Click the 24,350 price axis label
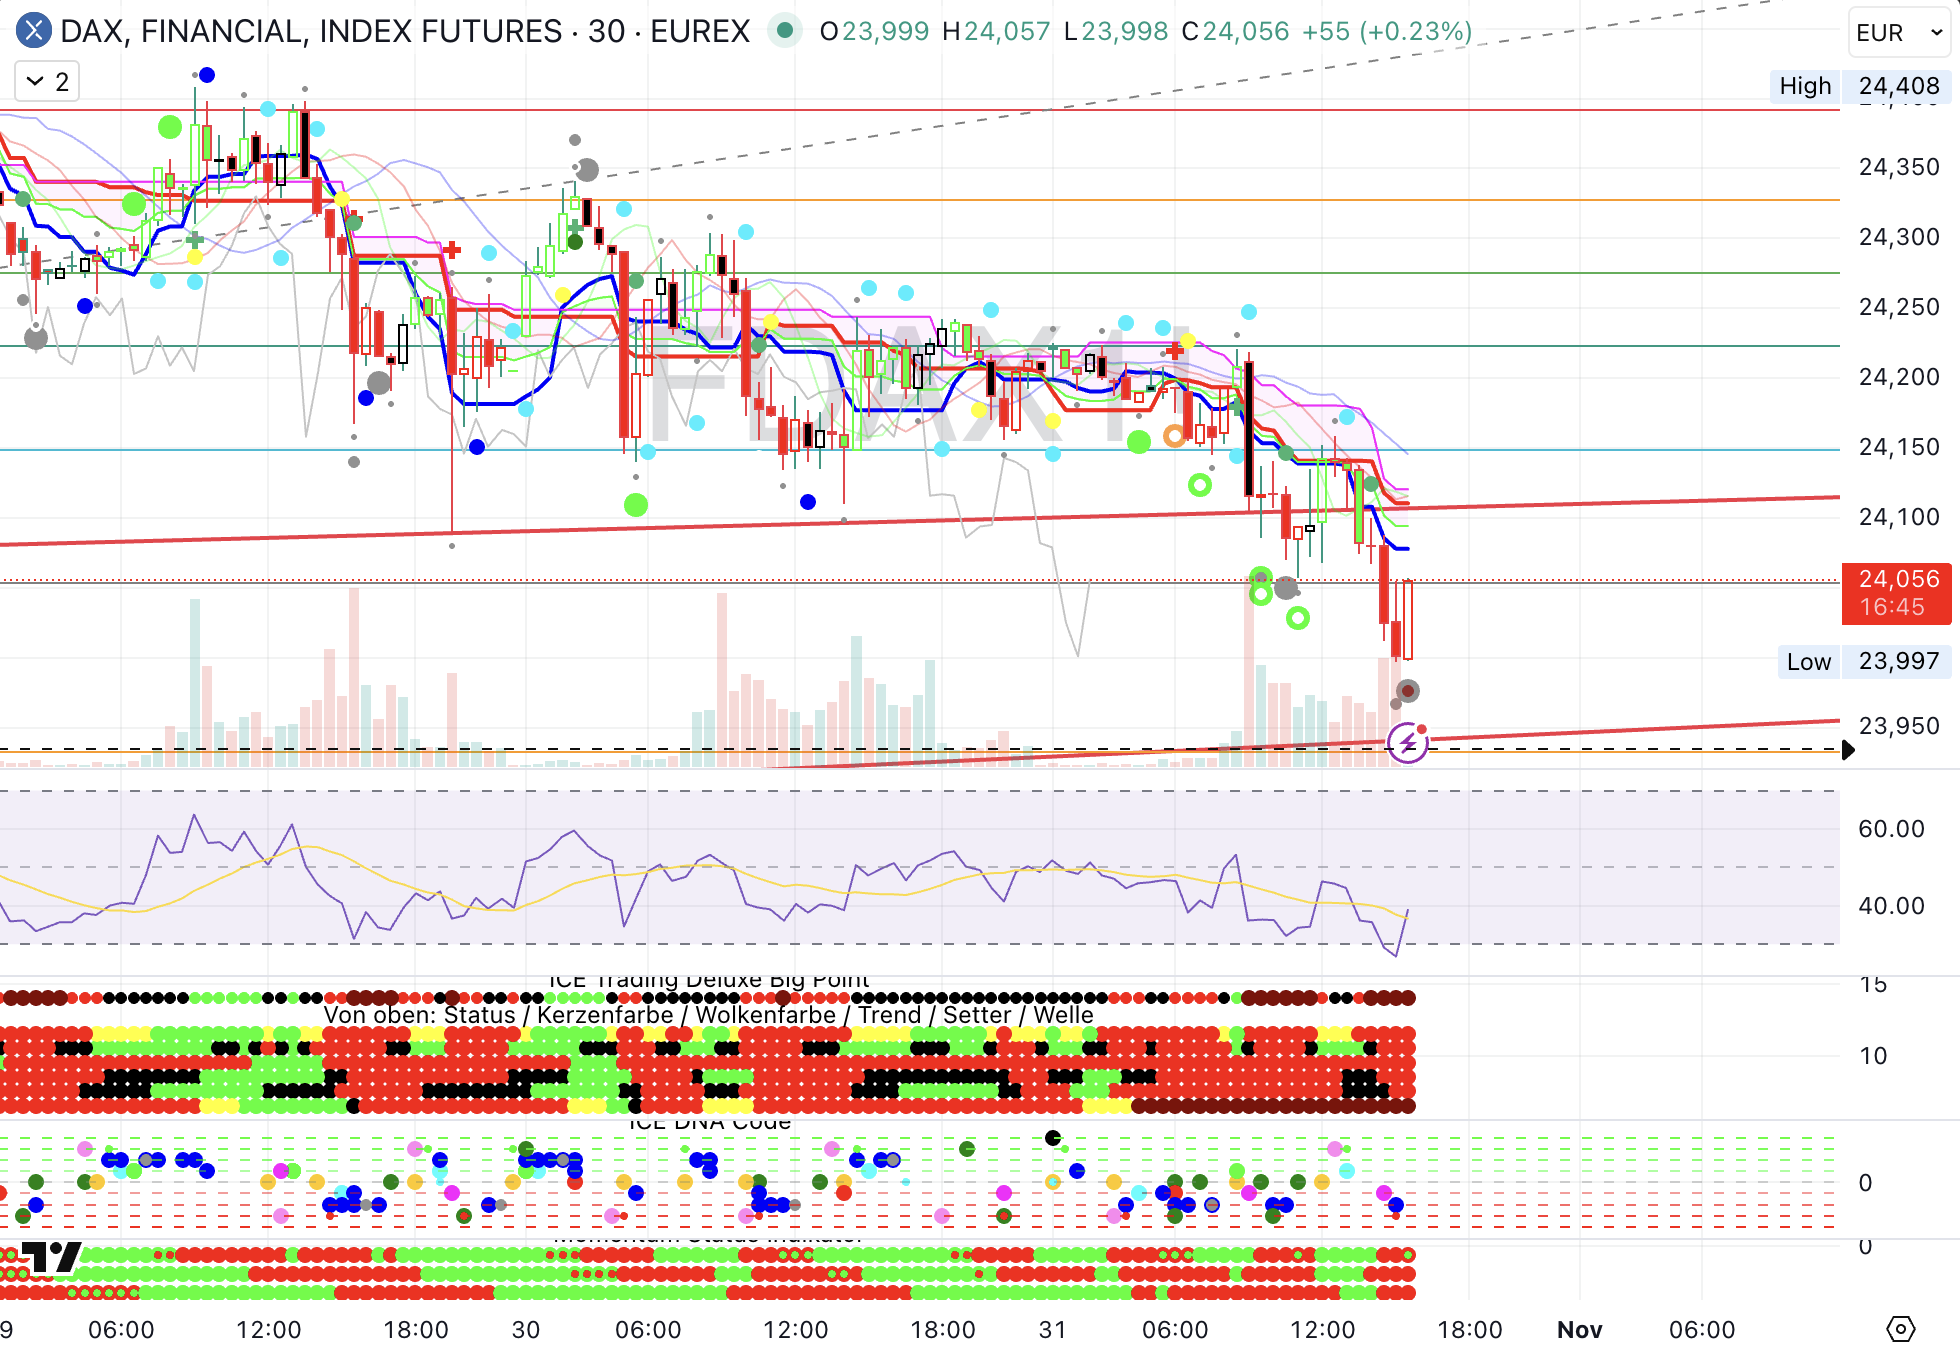 pyautogui.click(x=1898, y=167)
